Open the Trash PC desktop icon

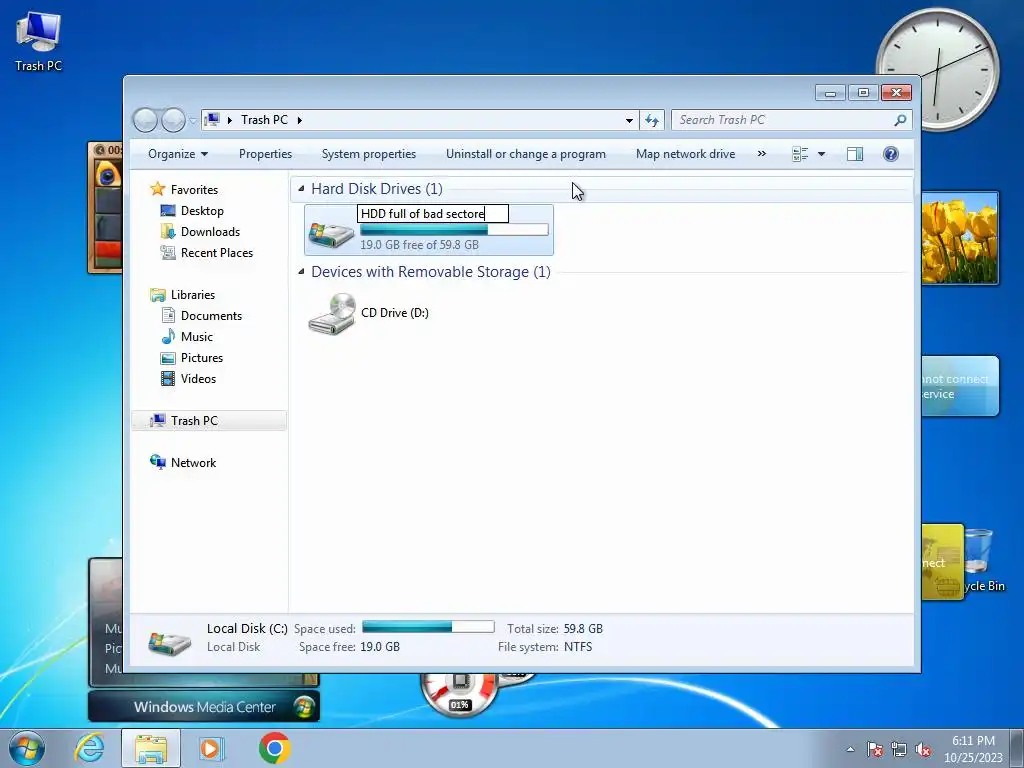pos(38,42)
